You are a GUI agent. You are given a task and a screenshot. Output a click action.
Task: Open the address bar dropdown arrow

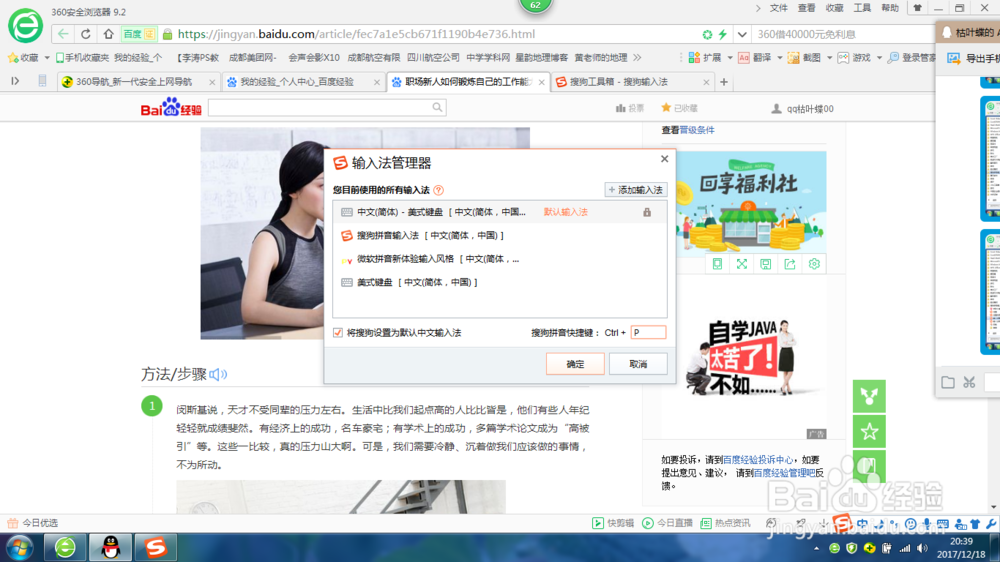(x=742, y=34)
